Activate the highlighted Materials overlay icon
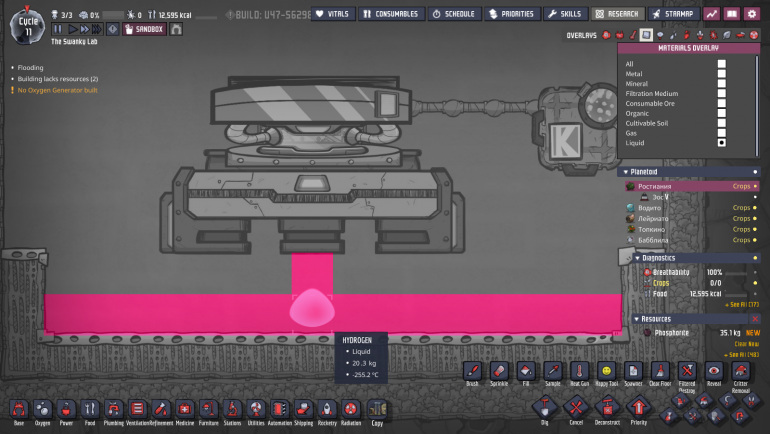This screenshot has height=434, width=770. (646, 35)
